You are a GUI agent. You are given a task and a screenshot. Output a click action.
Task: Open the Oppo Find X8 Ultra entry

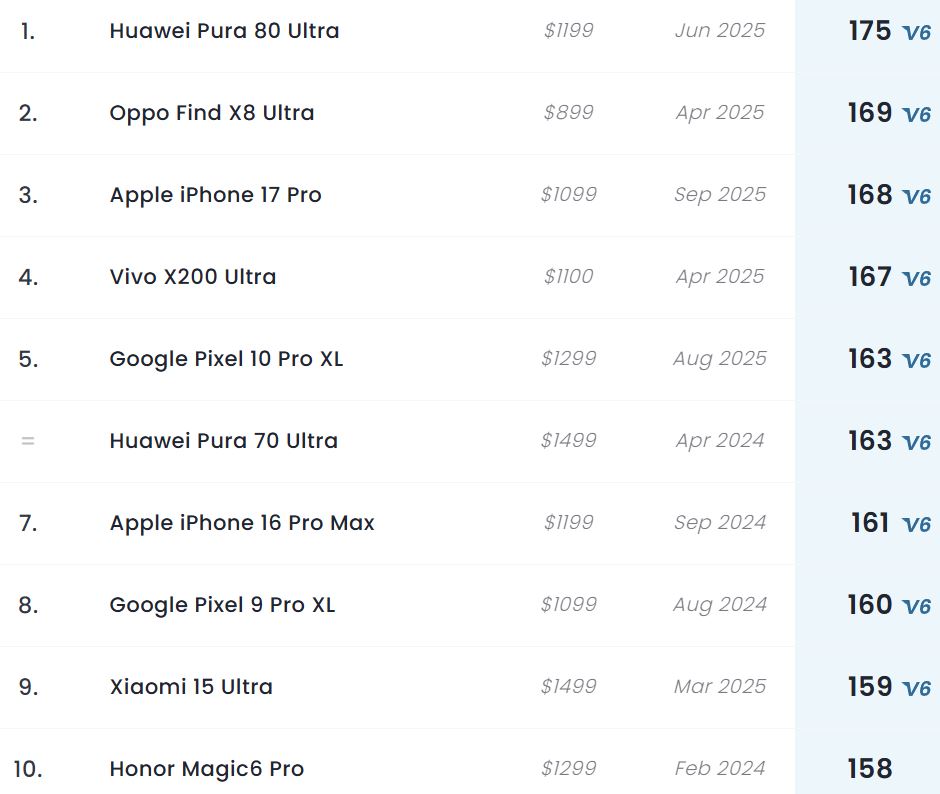point(212,113)
